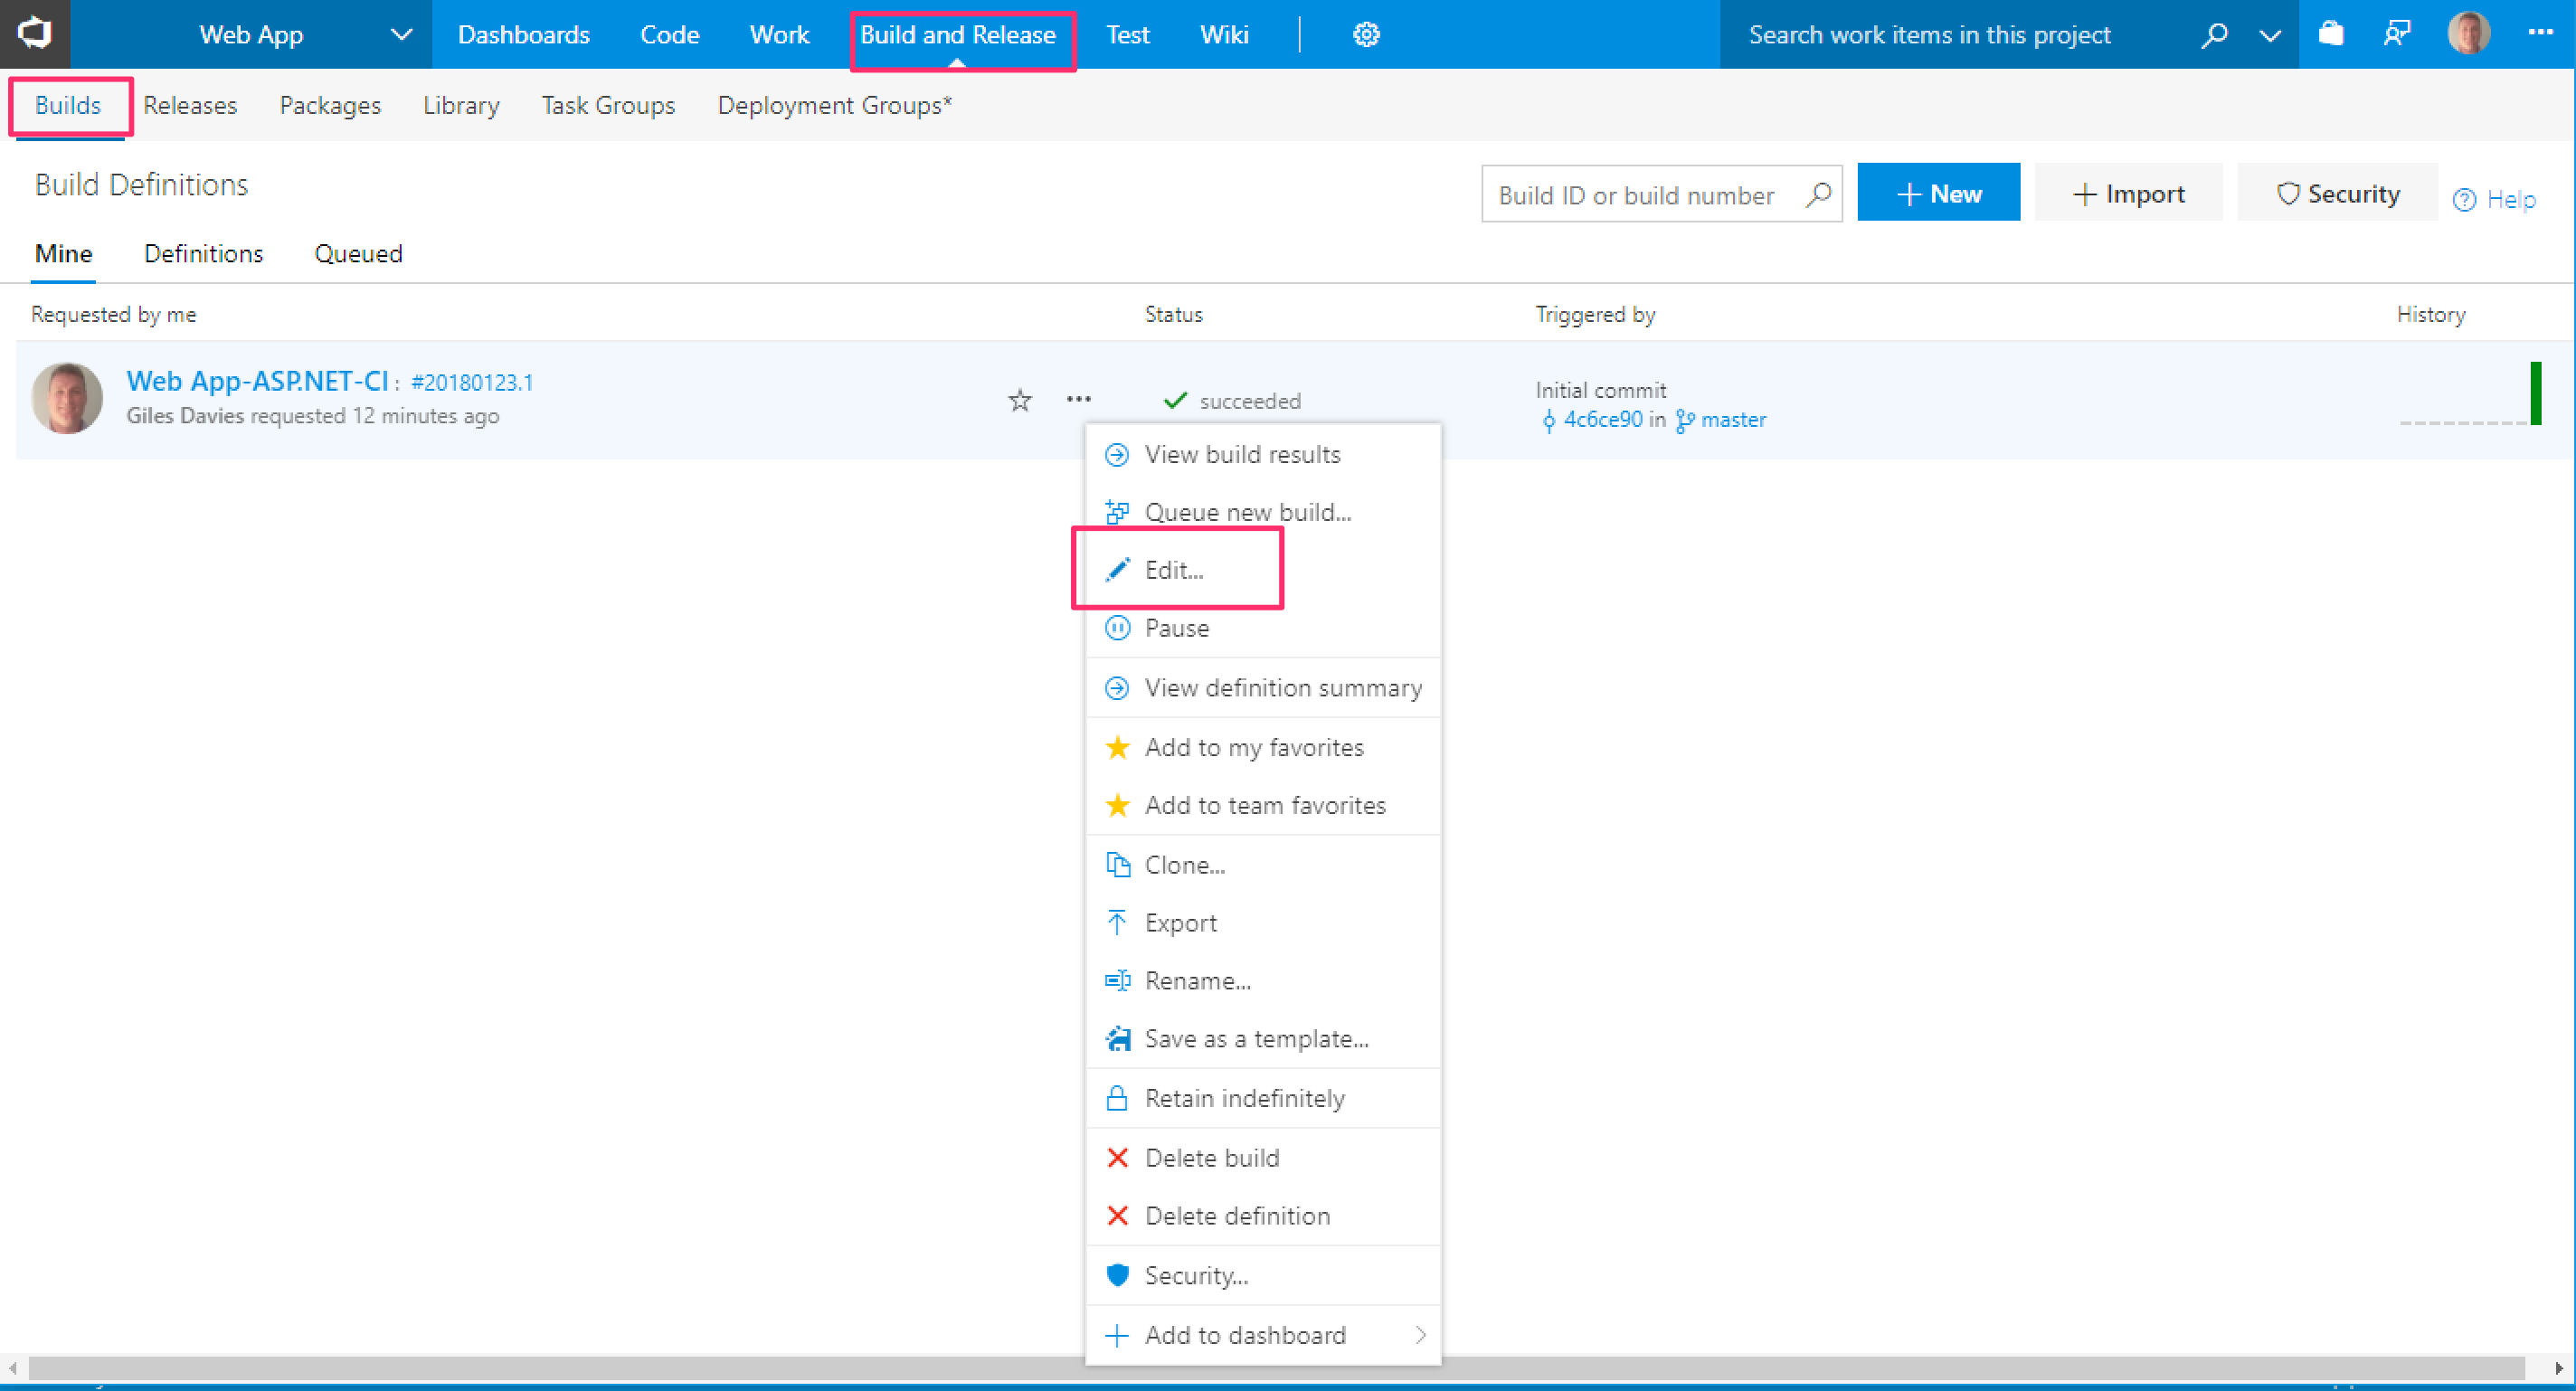Expand the search options chevron
The width and height of the screenshot is (2576, 1391).
pos(2270,35)
